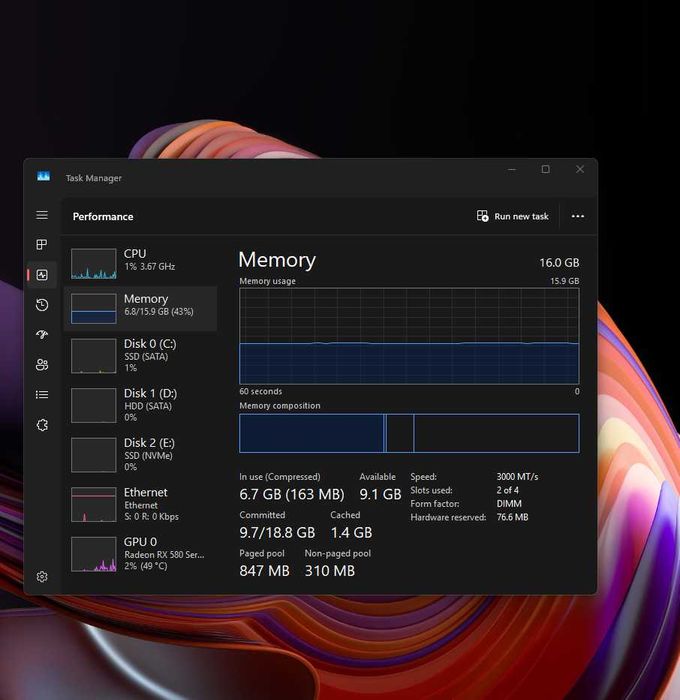
Task: Select Memory in the performance list
Action: click(141, 308)
